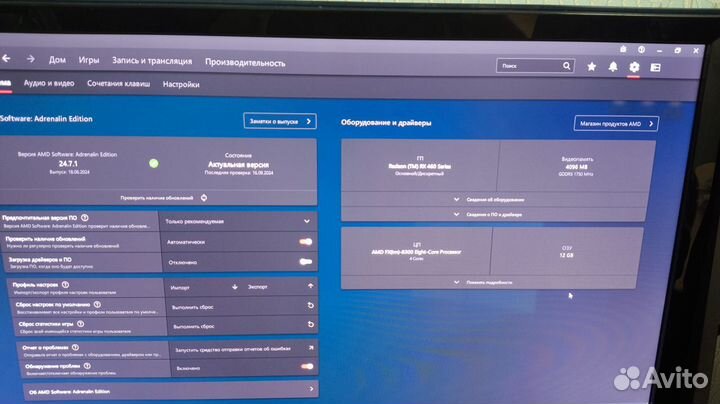
Task: Click refresh icon next to Проверить наличие обновлений
Action: point(205,198)
